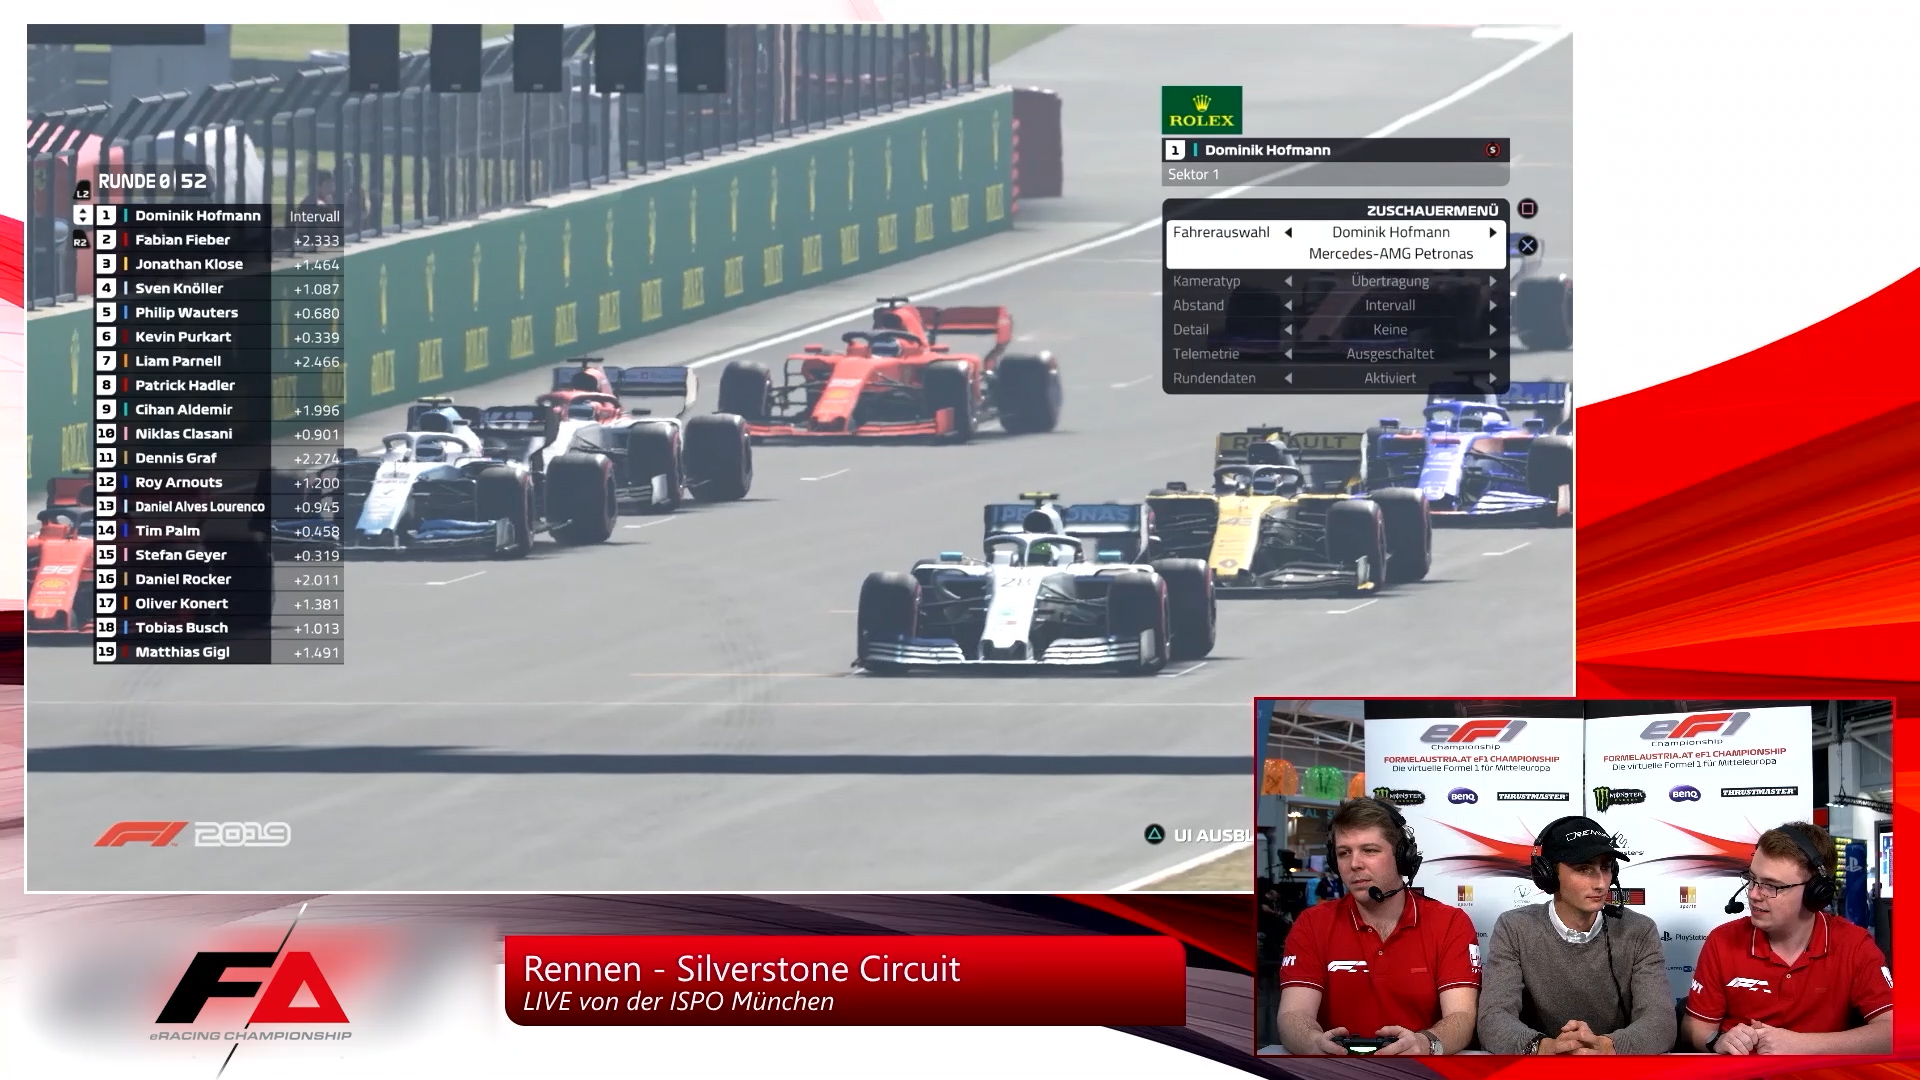The image size is (1920, 1080).
Task: Click the cross button icon to close menu
Action: (1527, 245)
